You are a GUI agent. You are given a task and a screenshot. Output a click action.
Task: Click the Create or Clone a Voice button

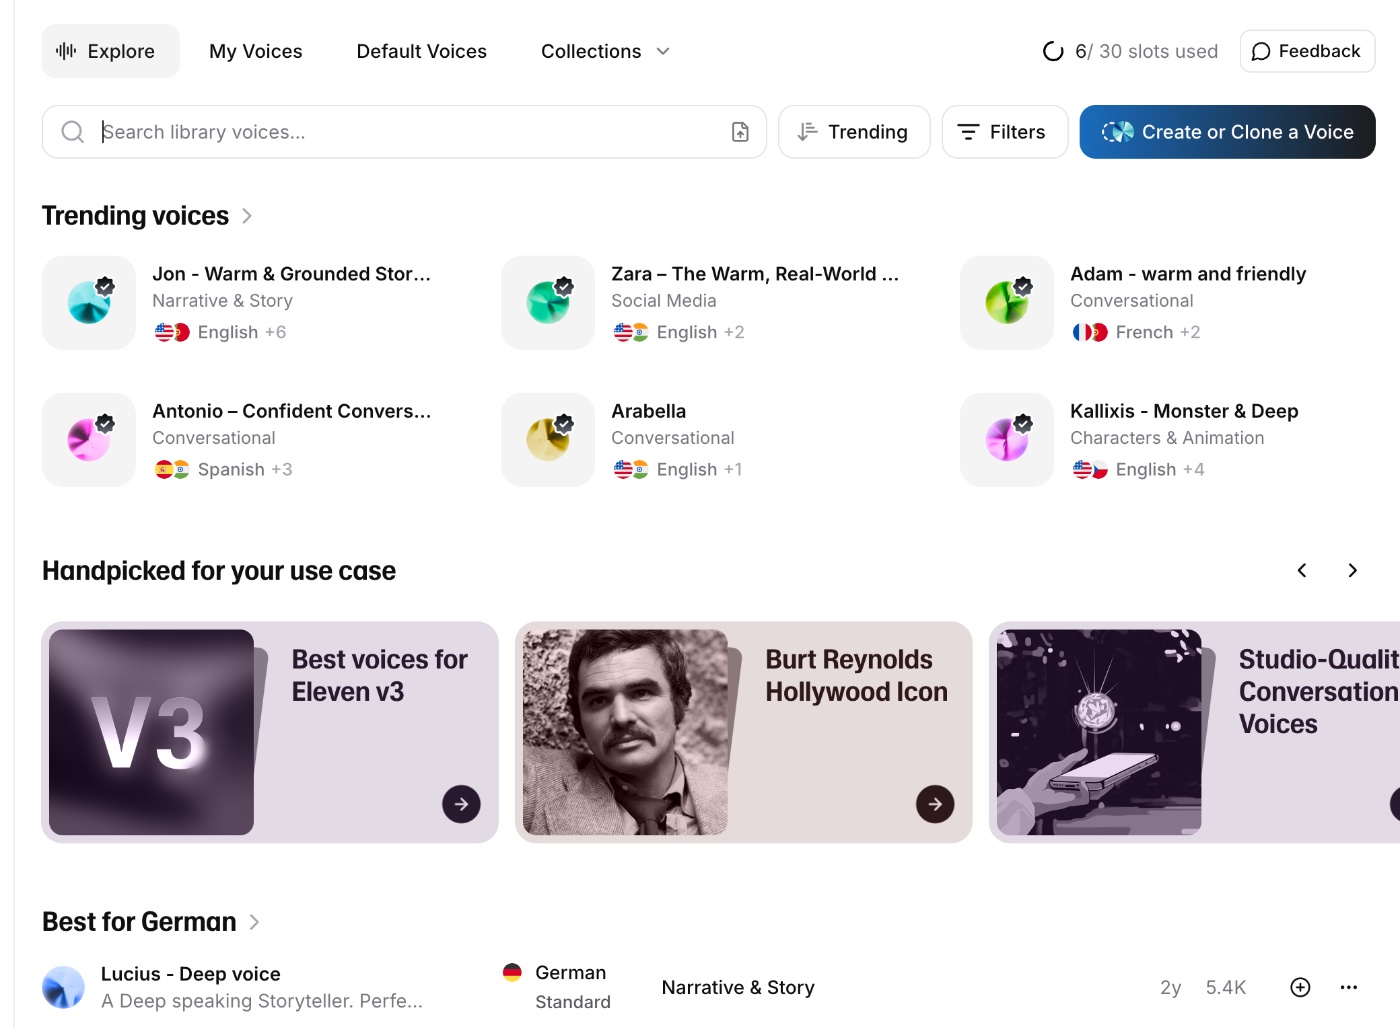click(1226, 131)
